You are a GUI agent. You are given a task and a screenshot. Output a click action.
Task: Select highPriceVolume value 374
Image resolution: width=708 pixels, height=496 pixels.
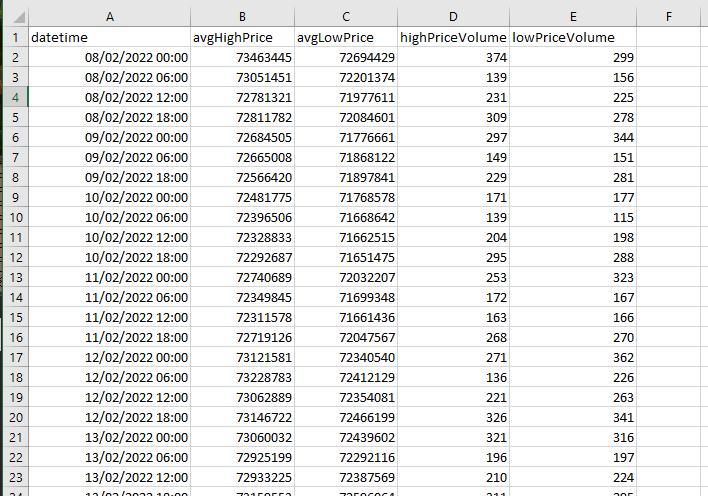[453, 57]
